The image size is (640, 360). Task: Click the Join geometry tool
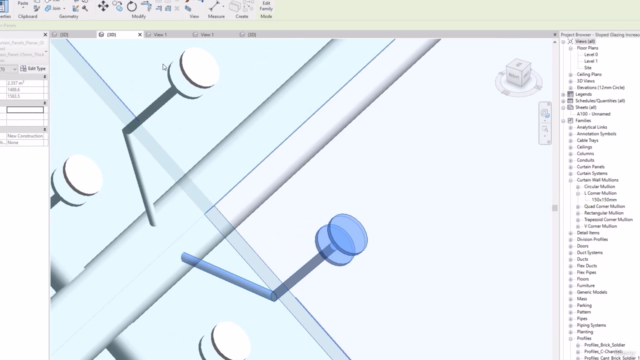point(55,8)
